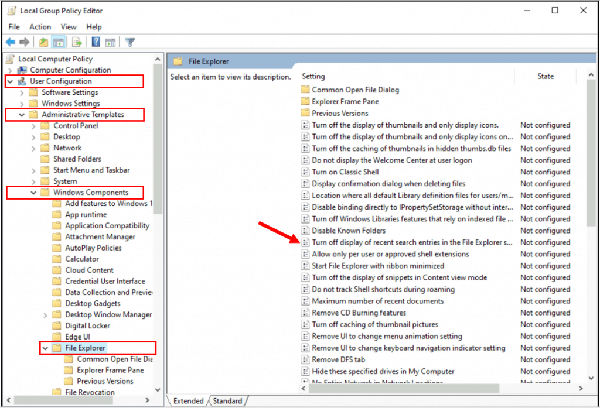
Task: Open the Action menu
Action: (40, 27)
